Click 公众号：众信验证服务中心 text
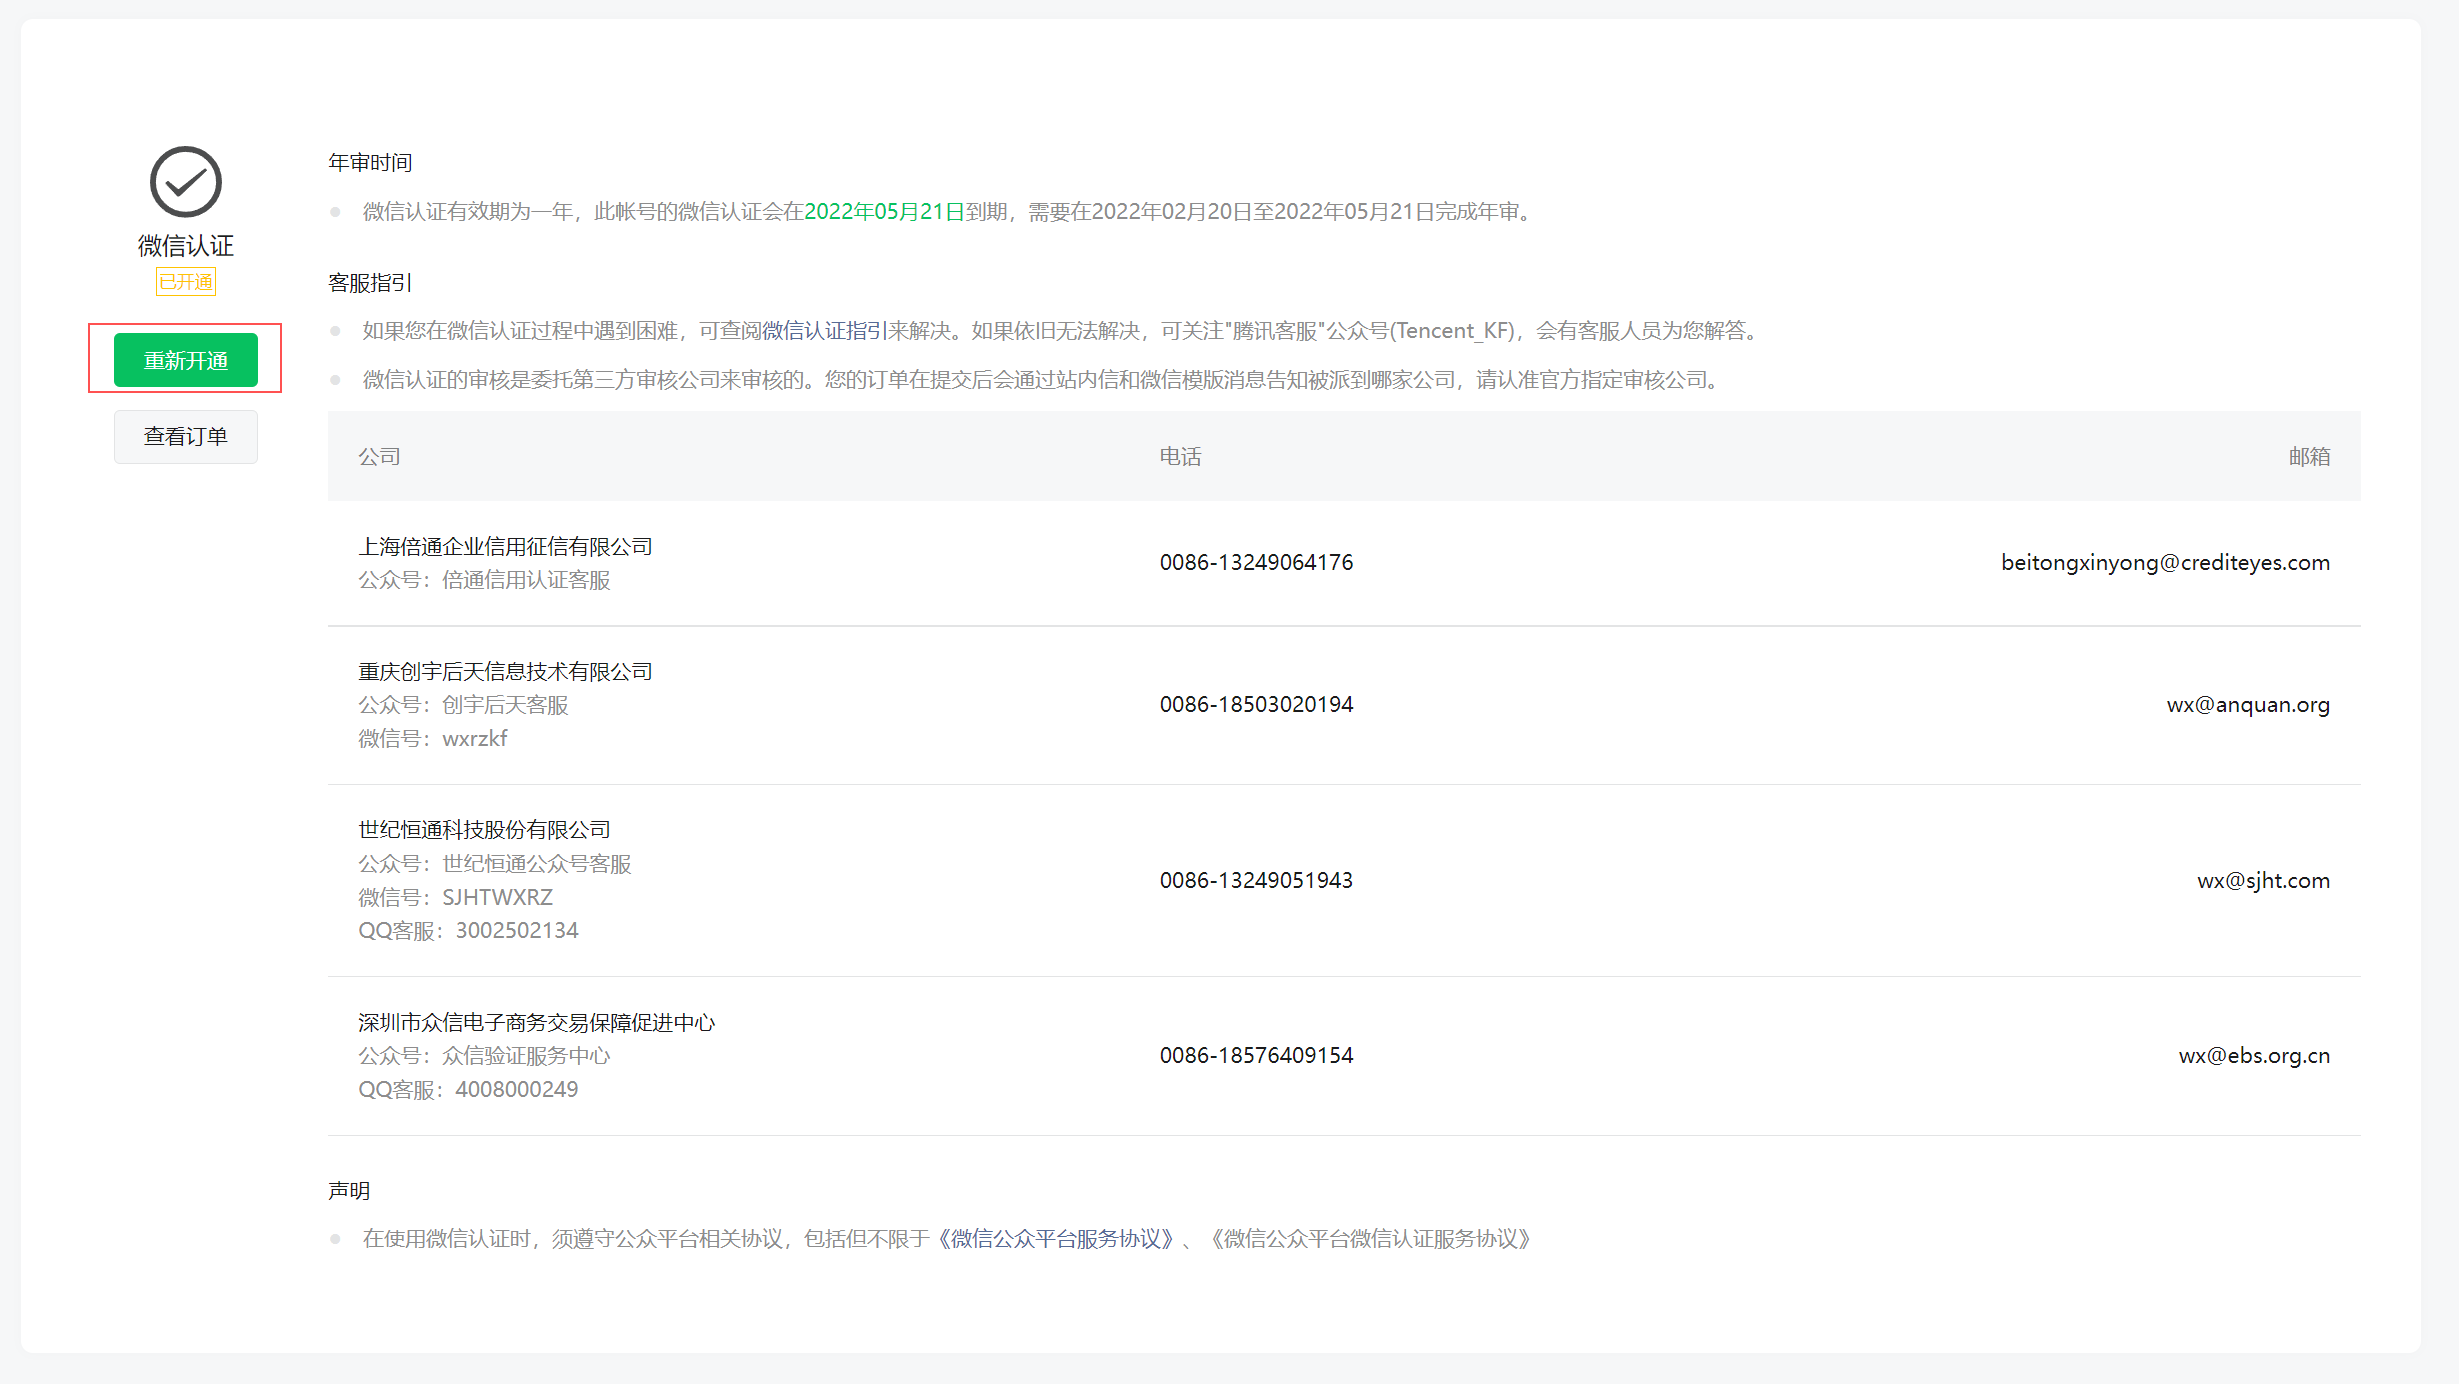The height and width of the screenshot is (1384, 2459). [x=484, y=1056]
